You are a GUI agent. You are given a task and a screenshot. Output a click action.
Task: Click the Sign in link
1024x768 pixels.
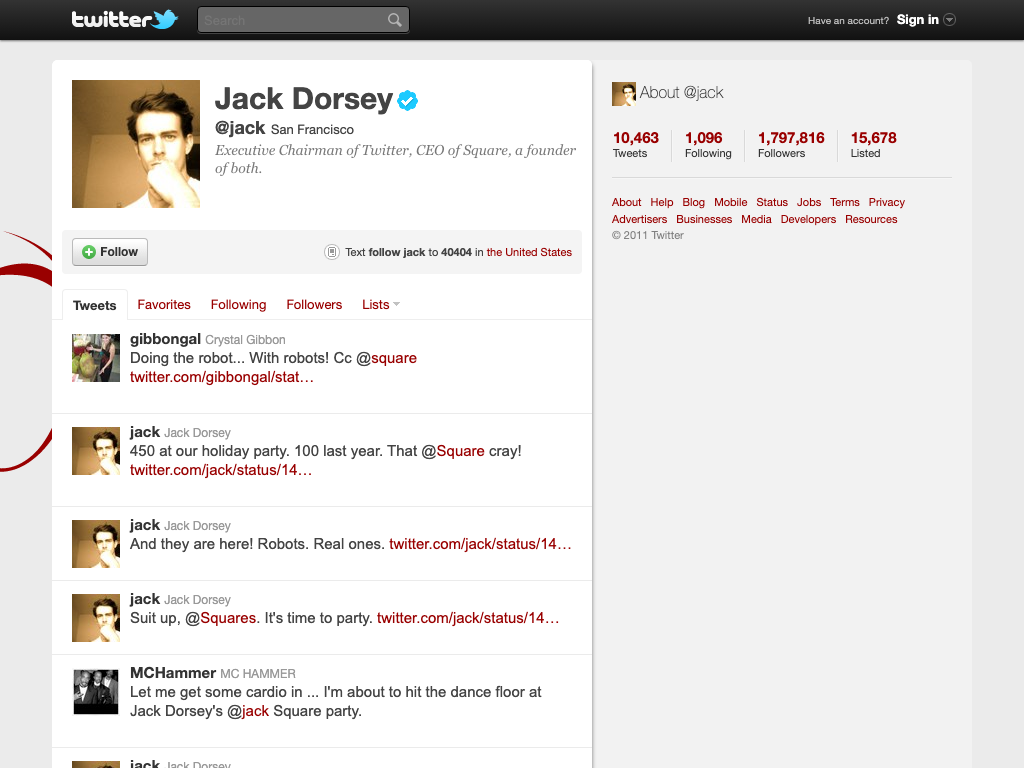(918, 20)
